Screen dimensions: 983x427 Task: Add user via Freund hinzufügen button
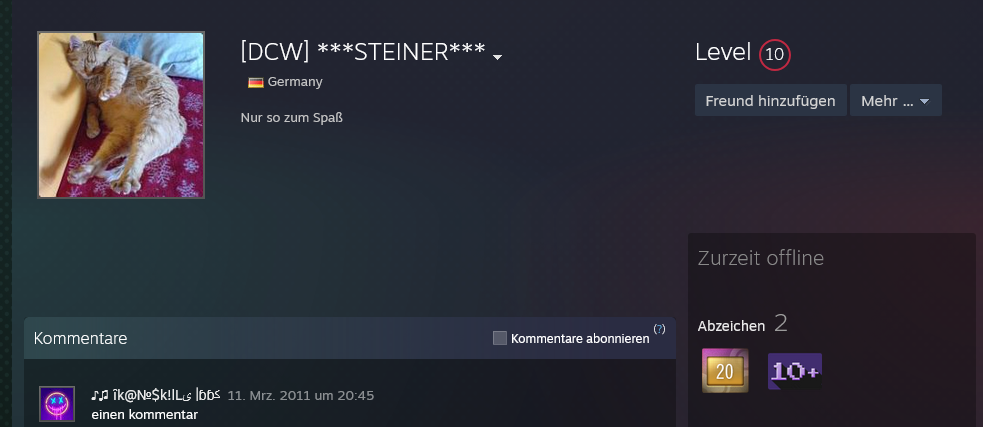pos(770,100)
